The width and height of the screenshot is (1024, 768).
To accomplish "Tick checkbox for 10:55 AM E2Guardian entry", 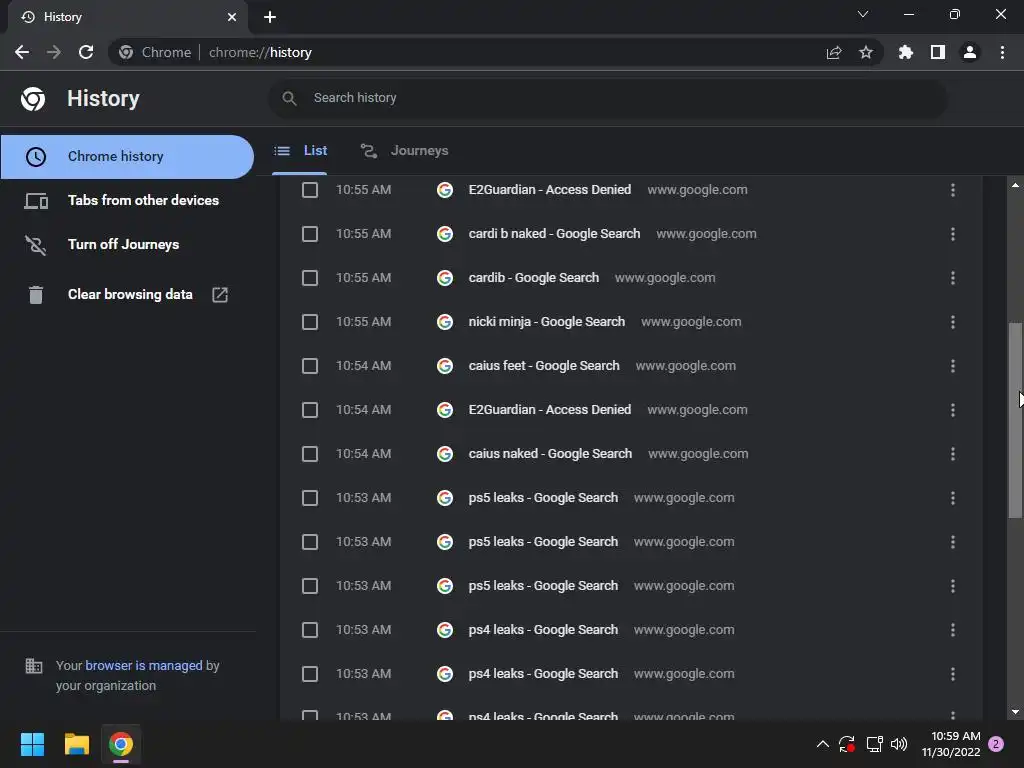I will (310, 190).
